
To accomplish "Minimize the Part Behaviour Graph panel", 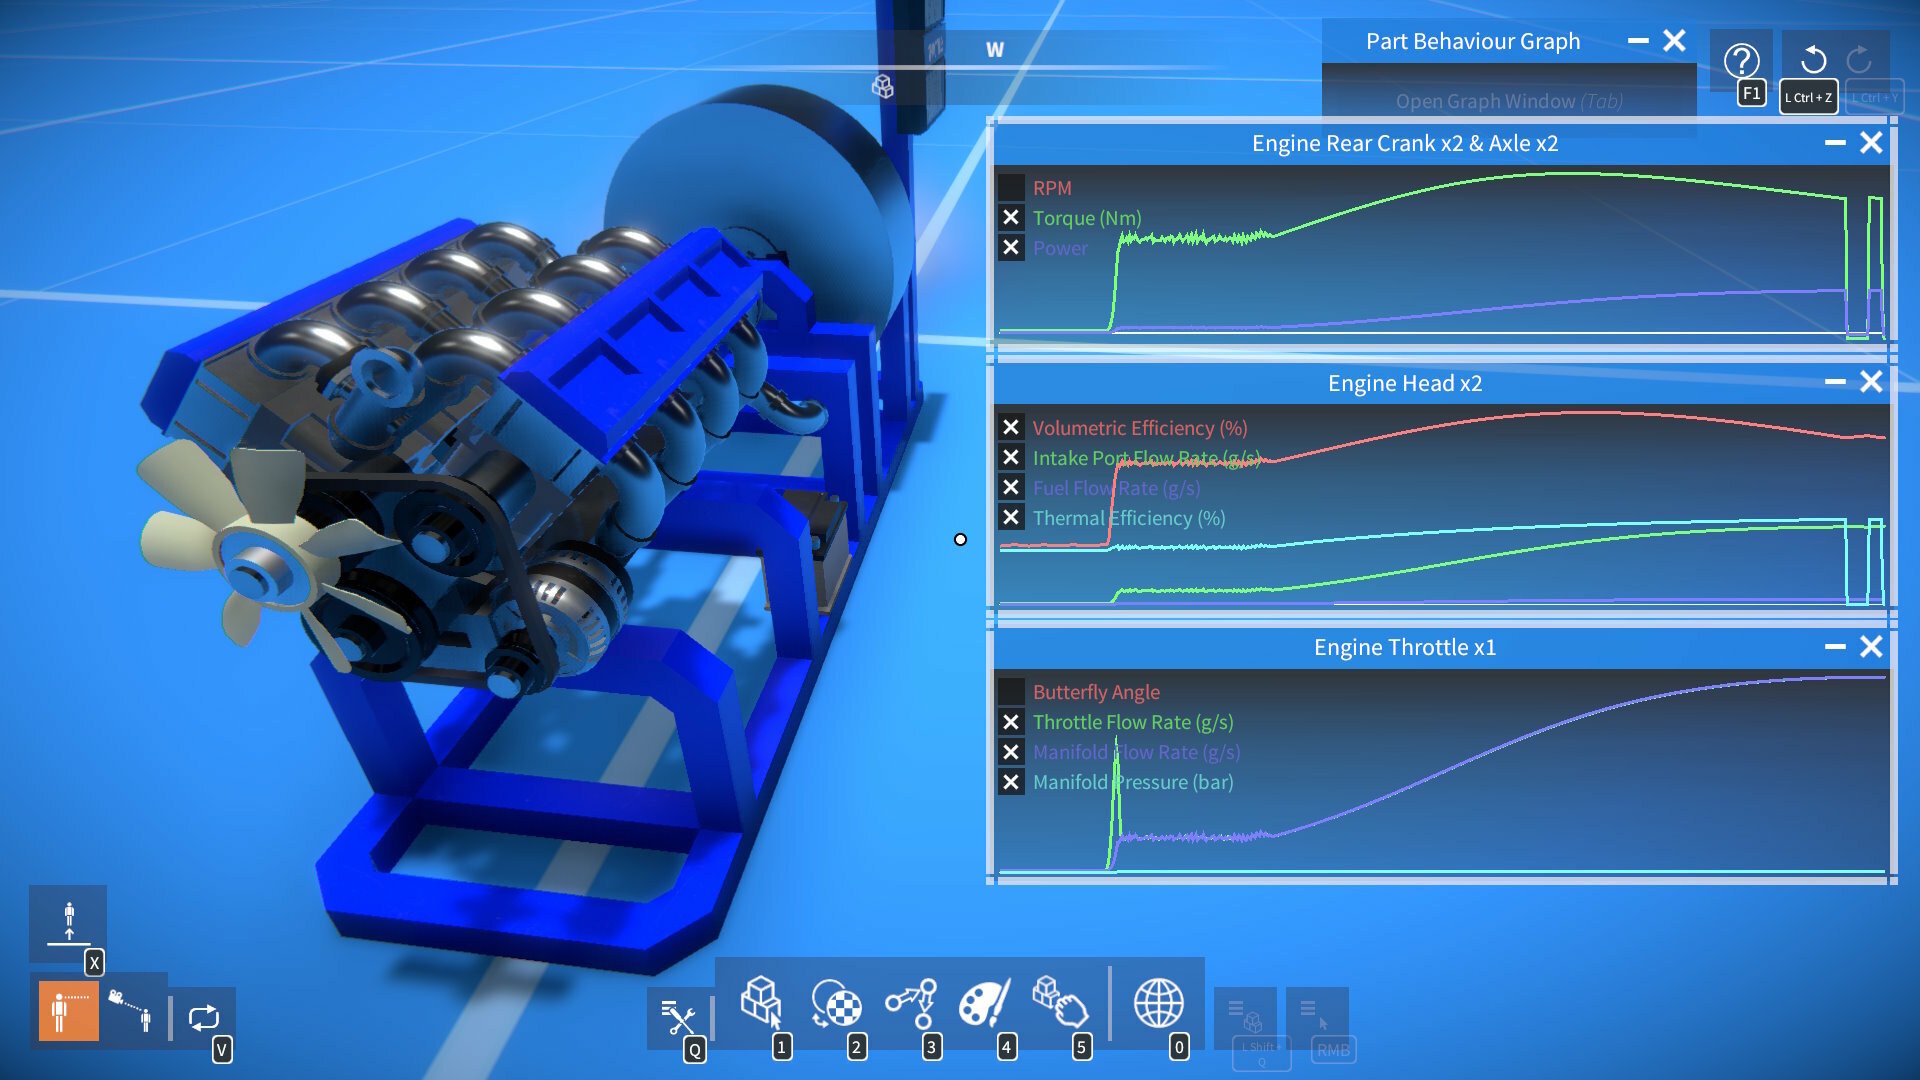I will (1638, 41).
